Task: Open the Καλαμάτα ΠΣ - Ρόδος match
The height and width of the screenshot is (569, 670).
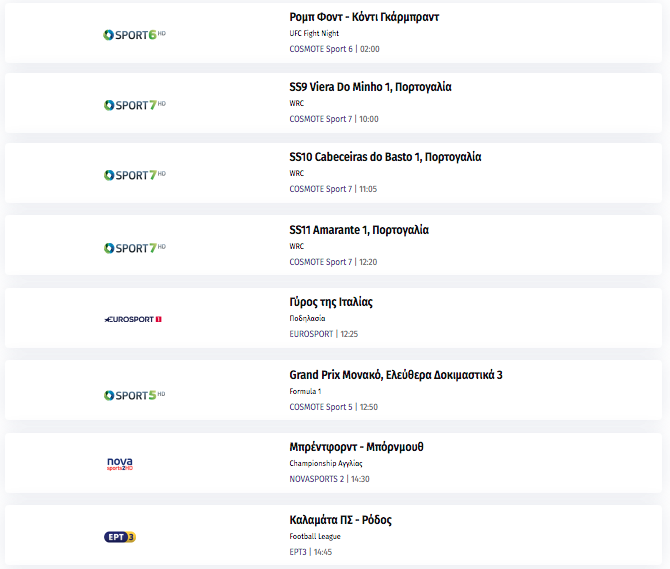Action: pos(341,520)
